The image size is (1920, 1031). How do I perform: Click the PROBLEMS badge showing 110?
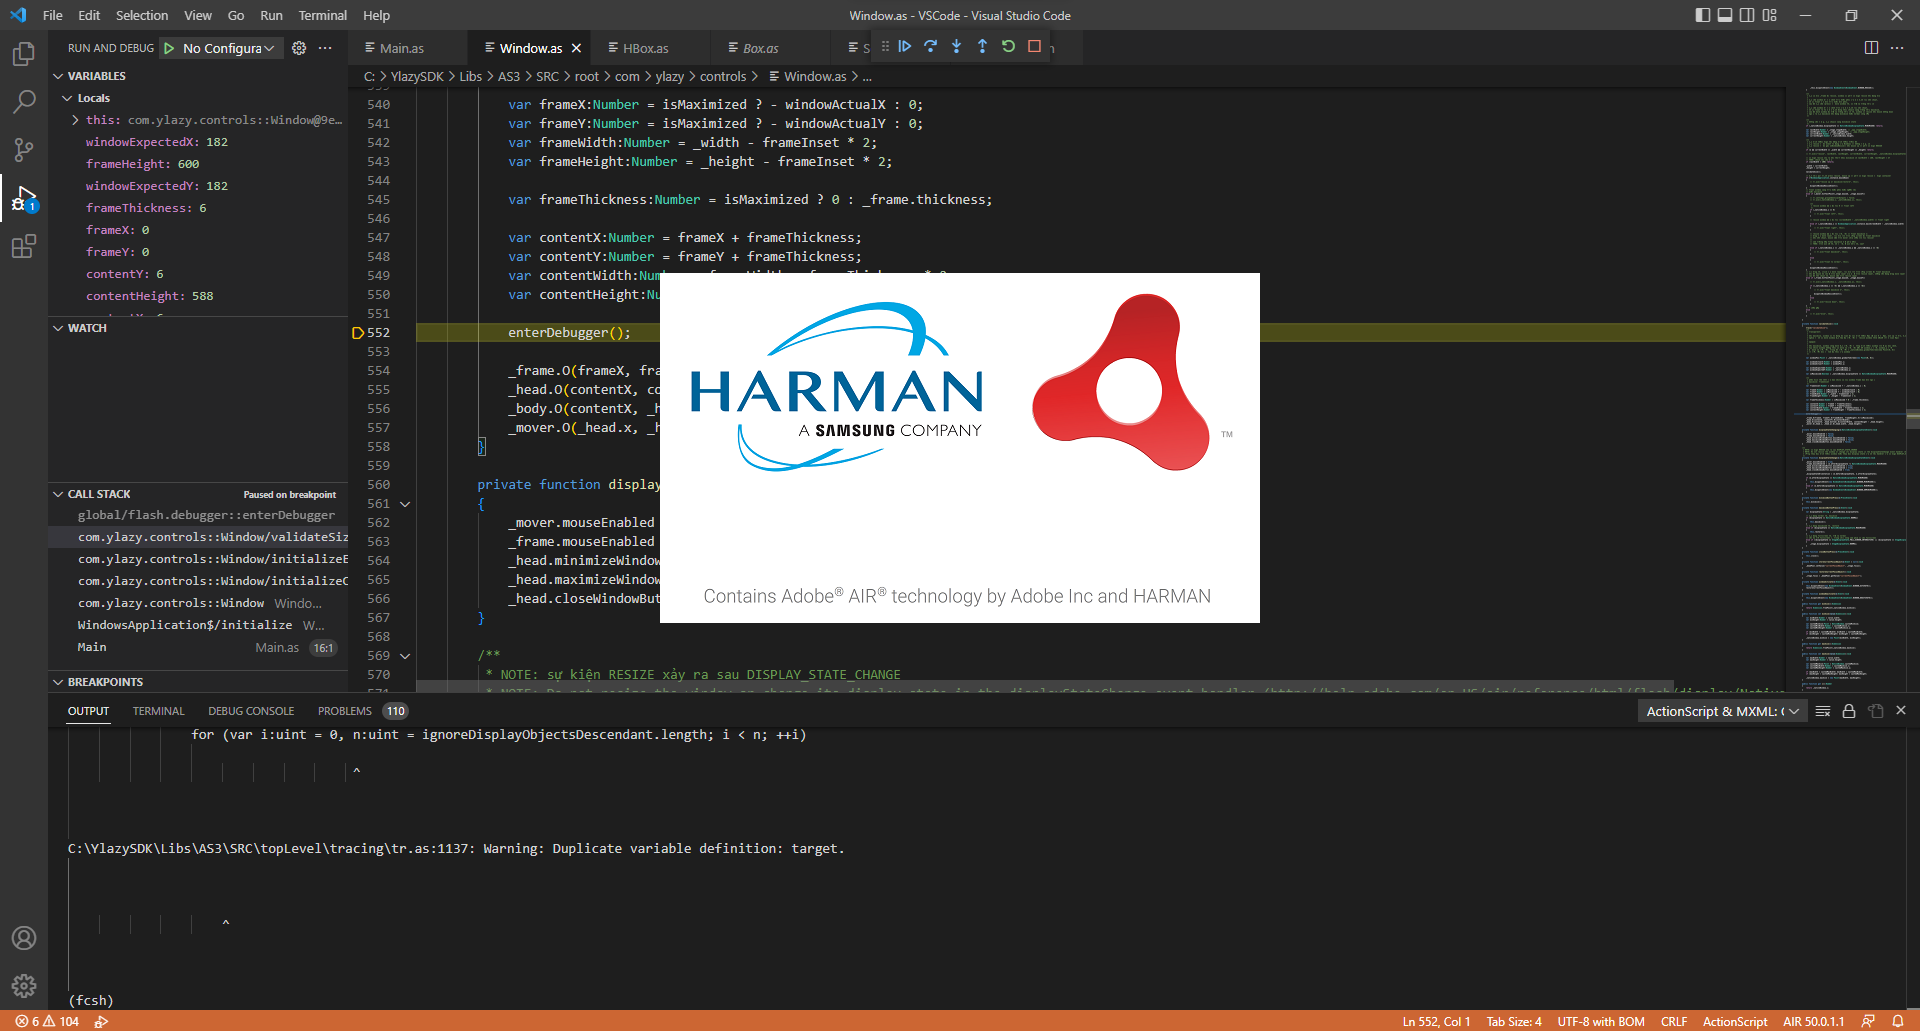(395, 710)
